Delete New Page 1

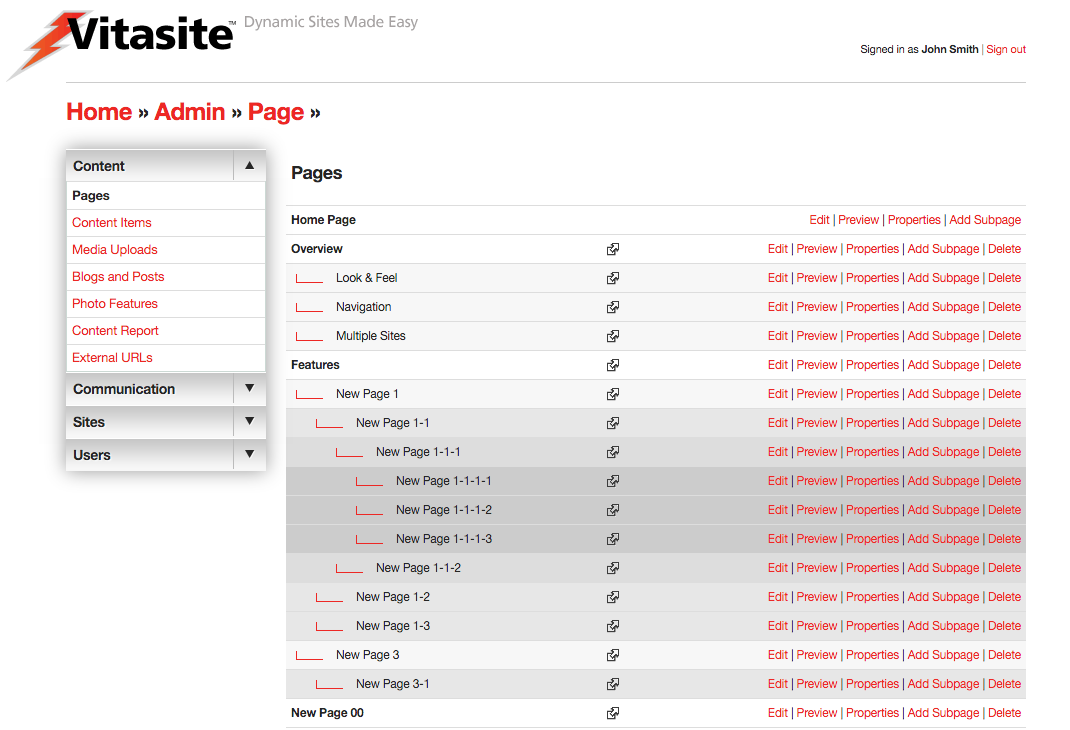tap(1004, 394)
